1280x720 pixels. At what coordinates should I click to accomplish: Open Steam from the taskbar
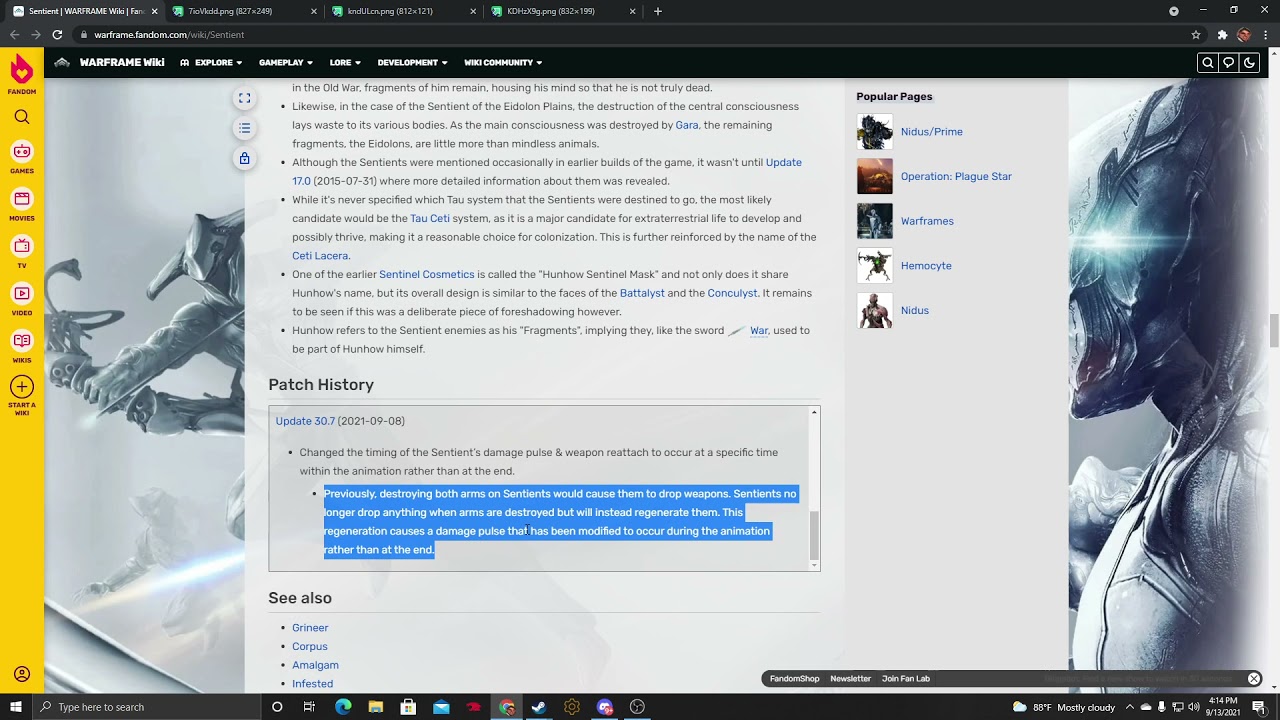pyautogui.click(x=539, y=707)
